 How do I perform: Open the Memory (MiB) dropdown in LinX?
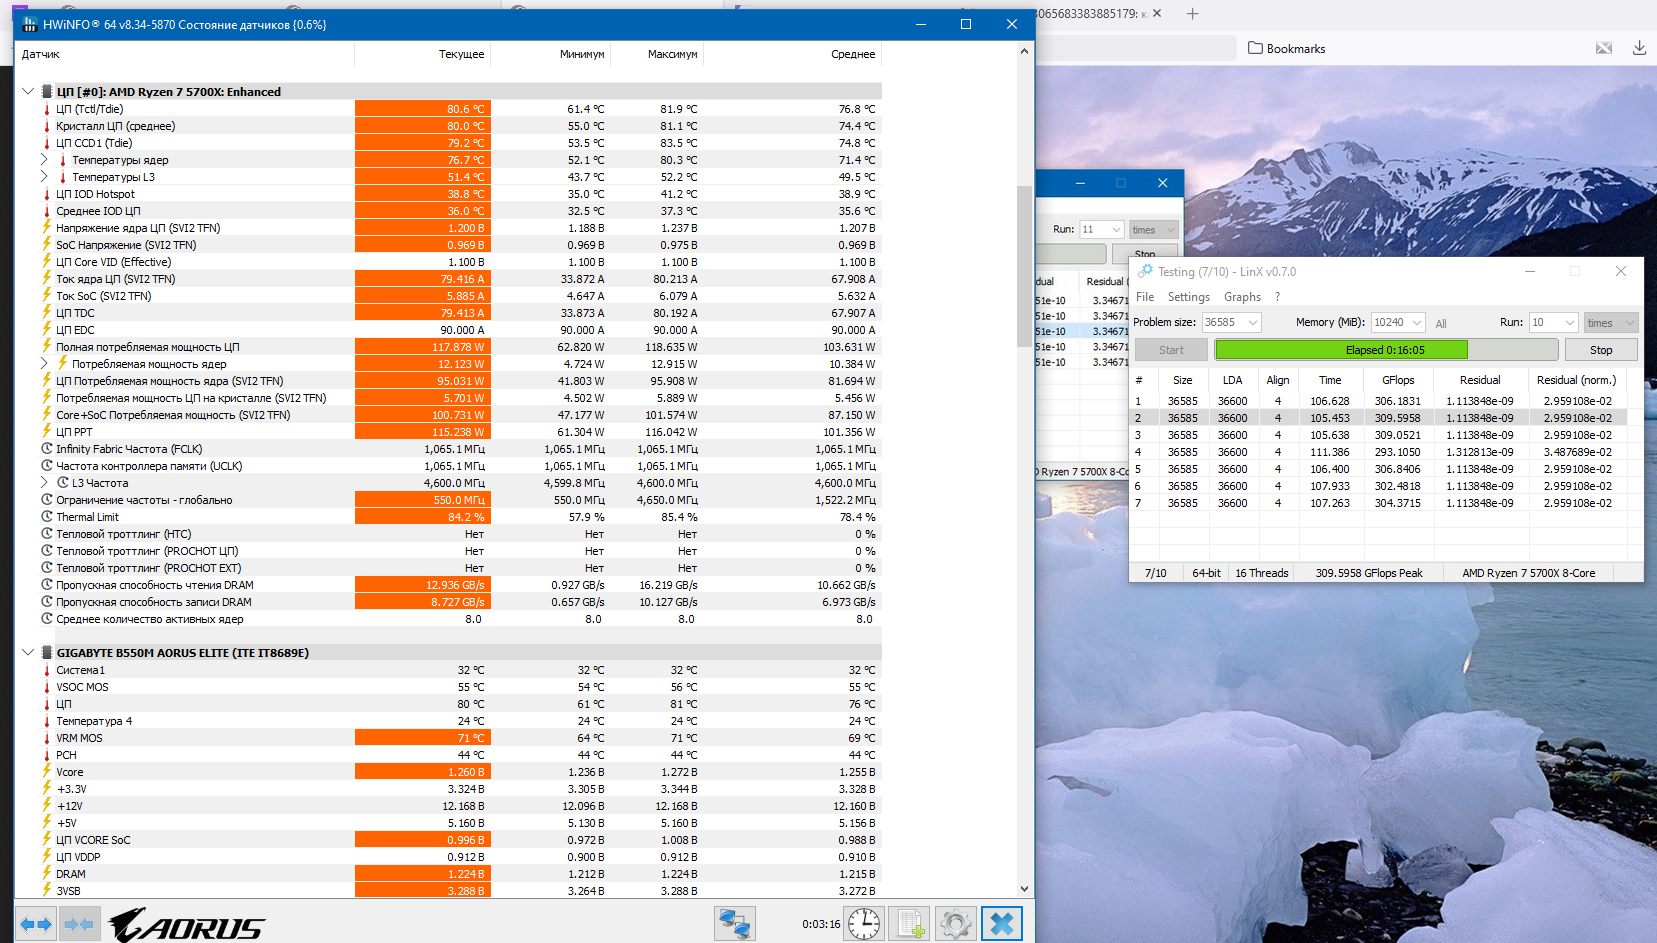pos(1417,322)
